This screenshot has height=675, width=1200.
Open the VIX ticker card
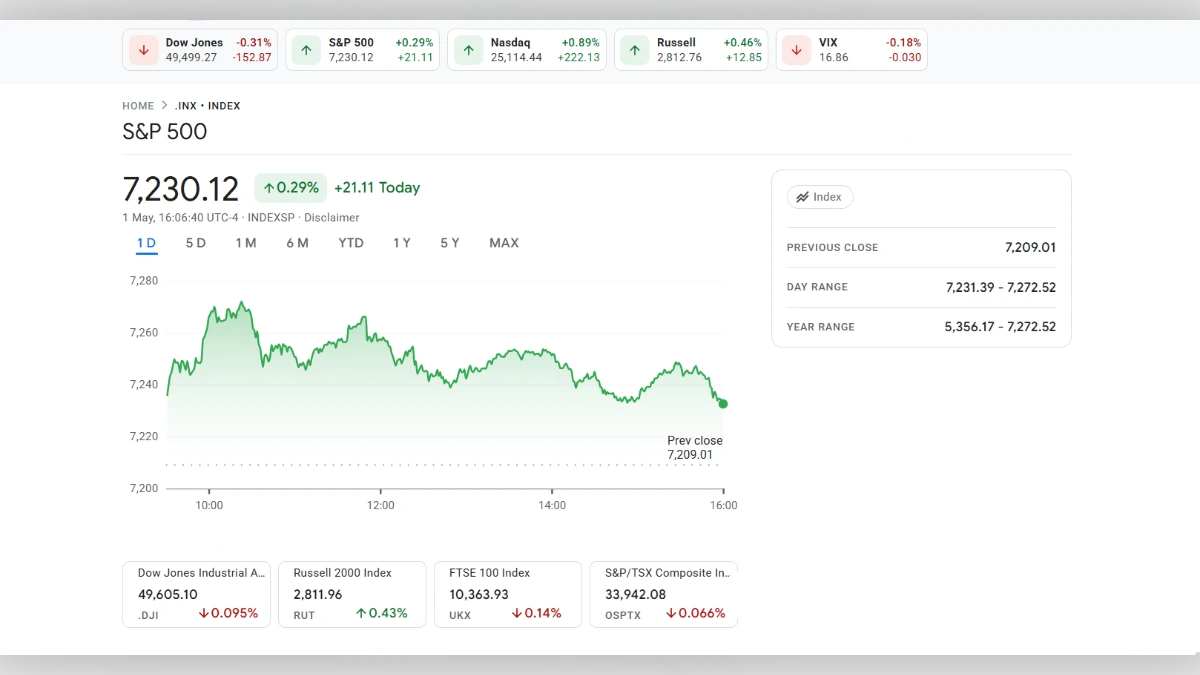click(852, 50)
